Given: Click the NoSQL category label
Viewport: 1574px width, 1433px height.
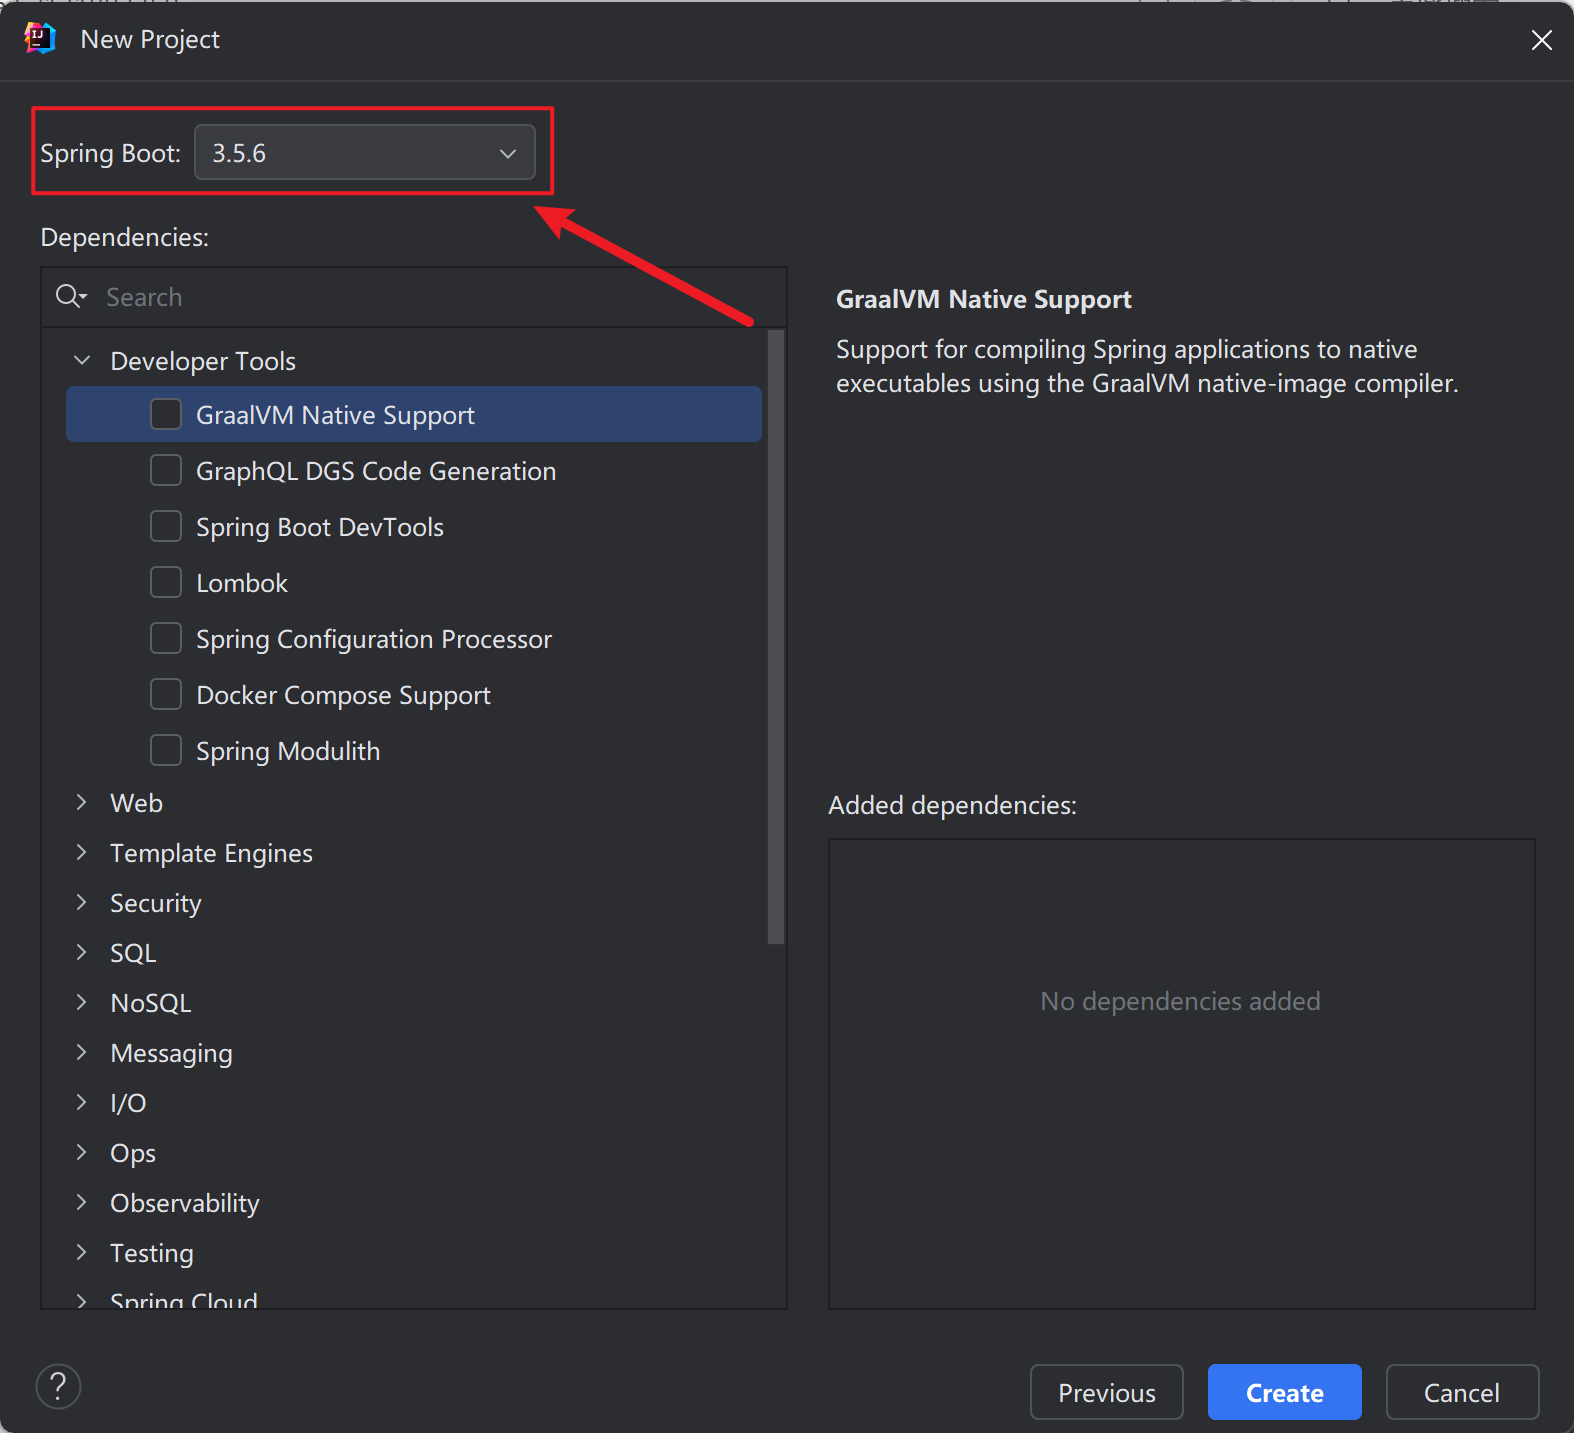Looking at the screenshot, I should click(151, 1003).
